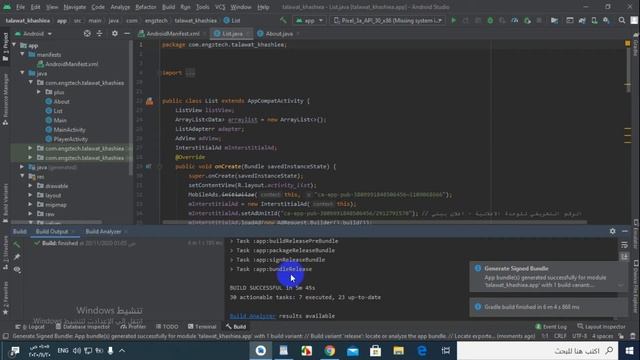Click scroll to end icon in build output
Image resolution: width=640 pixels, height=360 pixels.
tap(624, 256)
